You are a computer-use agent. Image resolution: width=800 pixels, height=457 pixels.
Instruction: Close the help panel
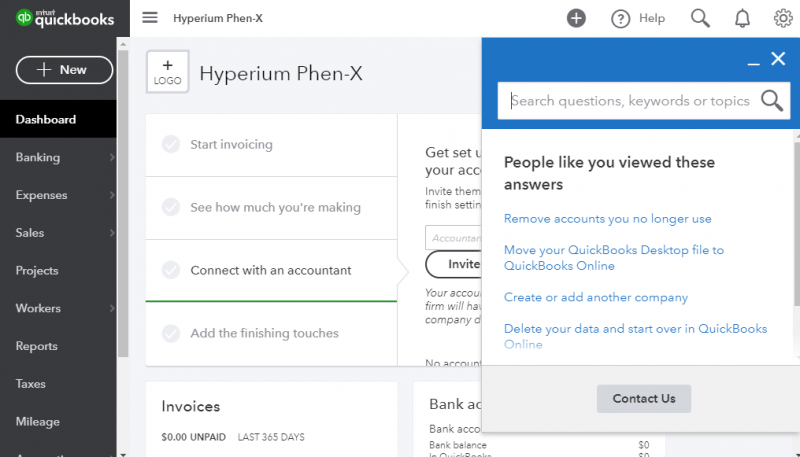(x=778, y=59)
